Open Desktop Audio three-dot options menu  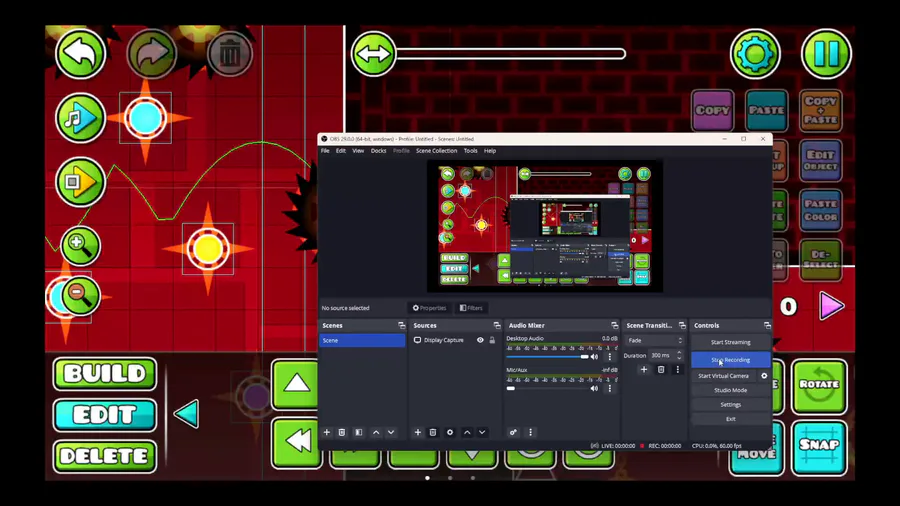point(610,357)
